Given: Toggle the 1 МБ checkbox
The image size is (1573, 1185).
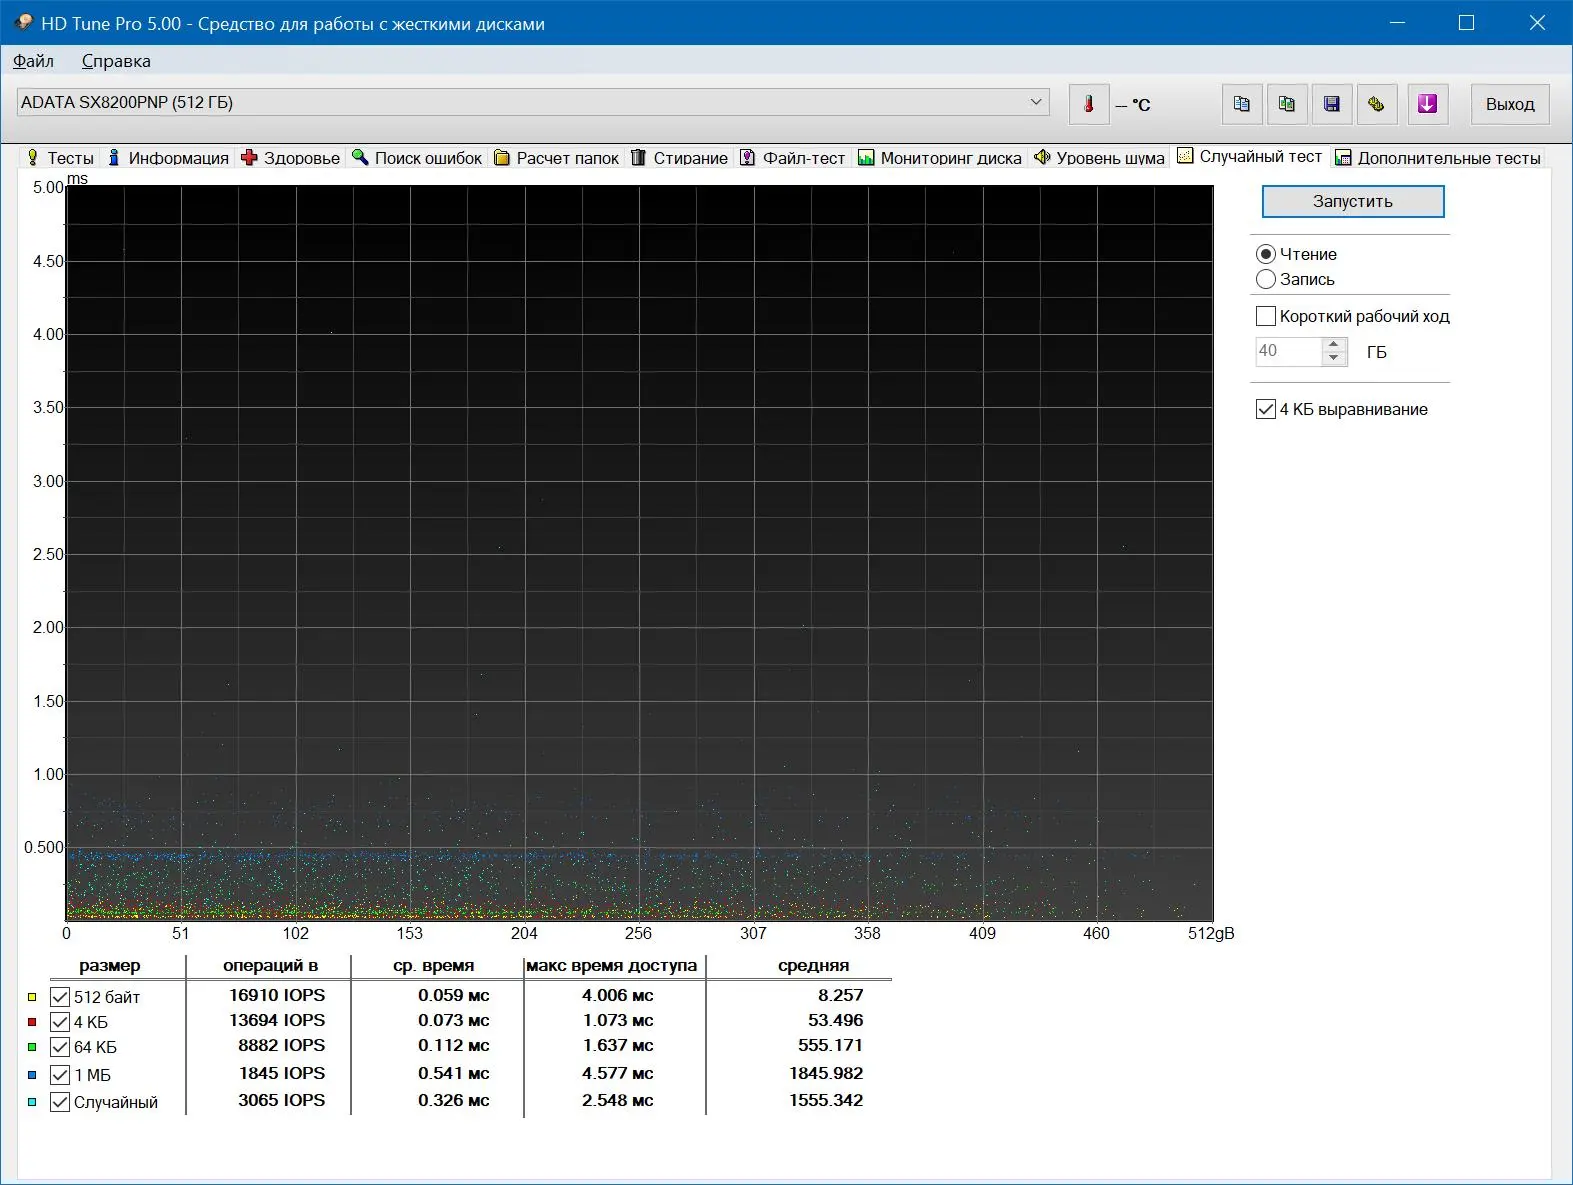Looking at the screenshot, I should point(60,1075).
